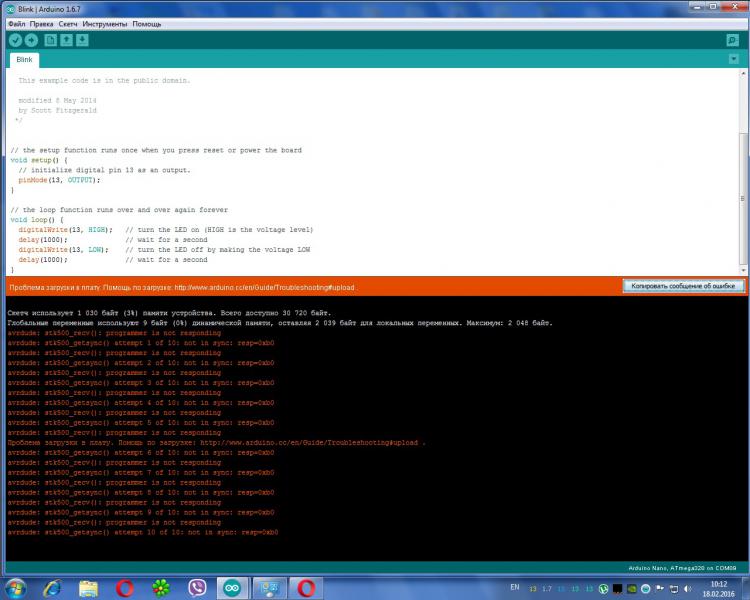Open the Инструменты menu
This screenshot has height=600, width=750.
tap(105, 24)
